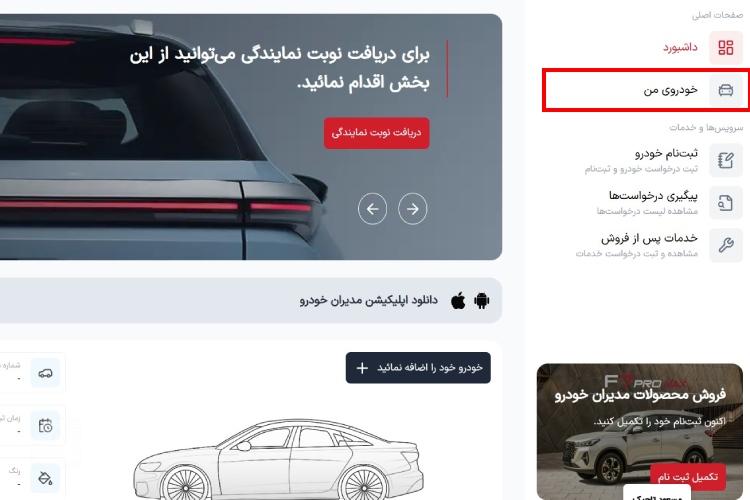Open داشبورد menu item

tap(680, 47)
